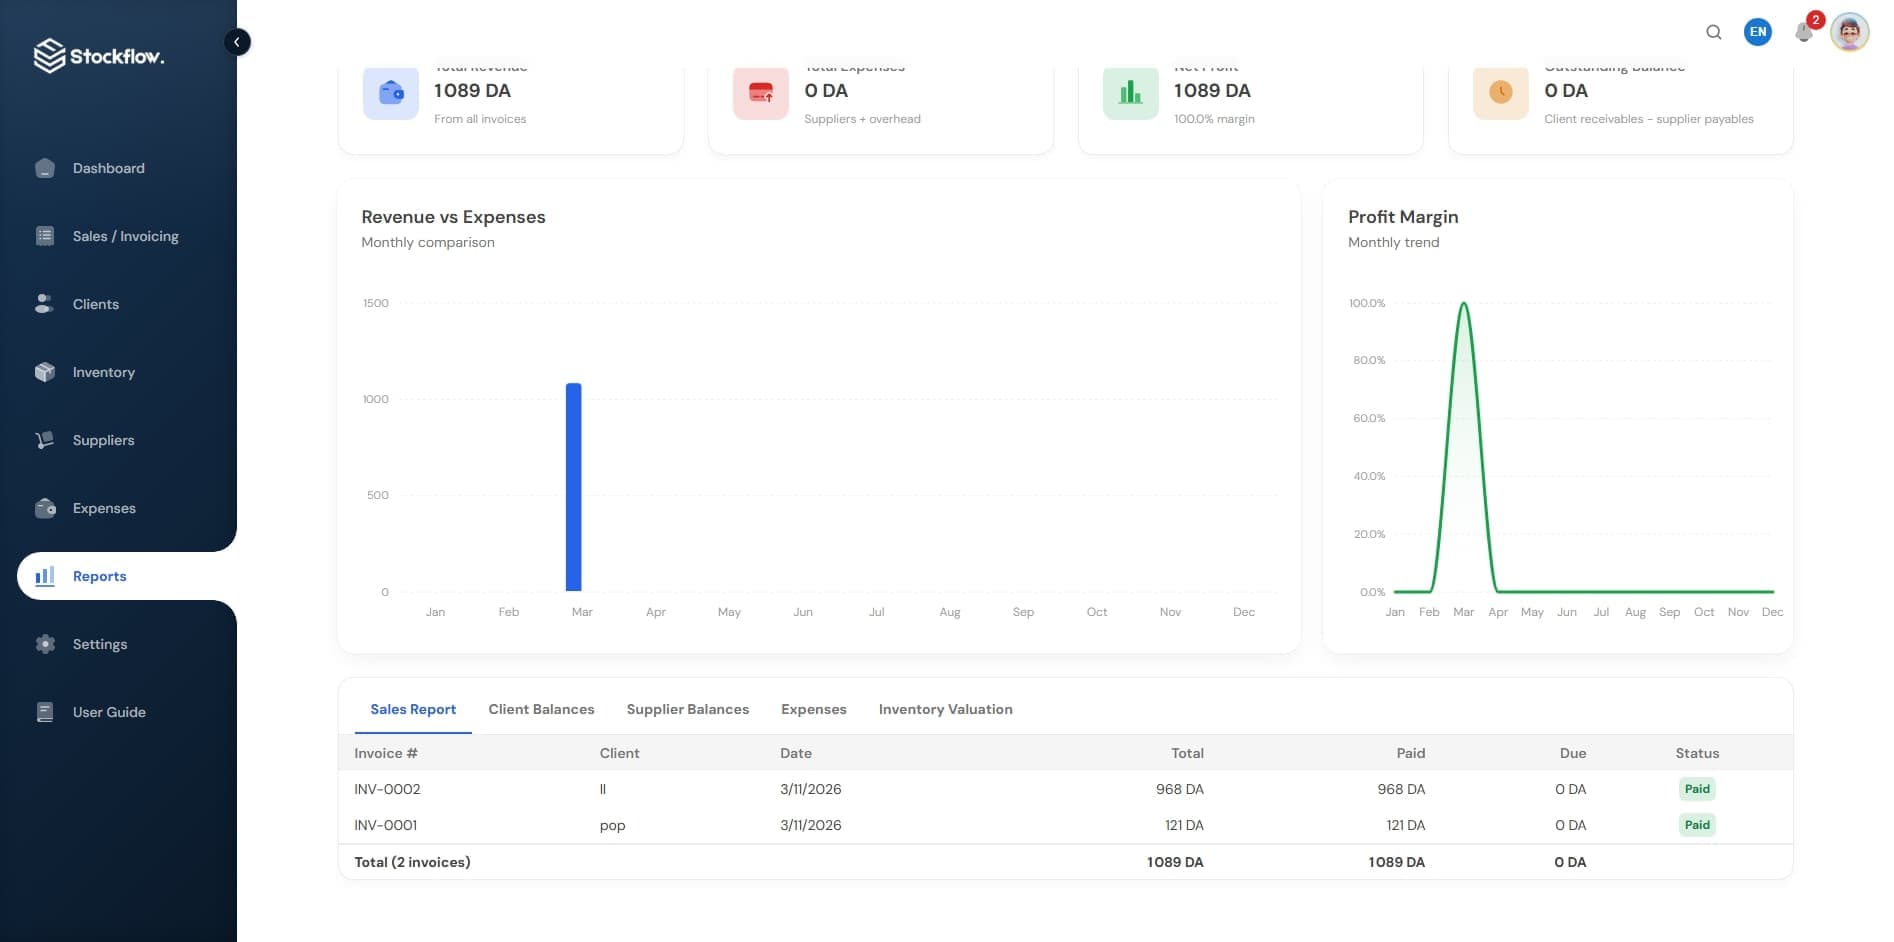This screenshot has height=942, width=1894.
Task: Select the Suppliers cart icon
Action: [45, 440]
